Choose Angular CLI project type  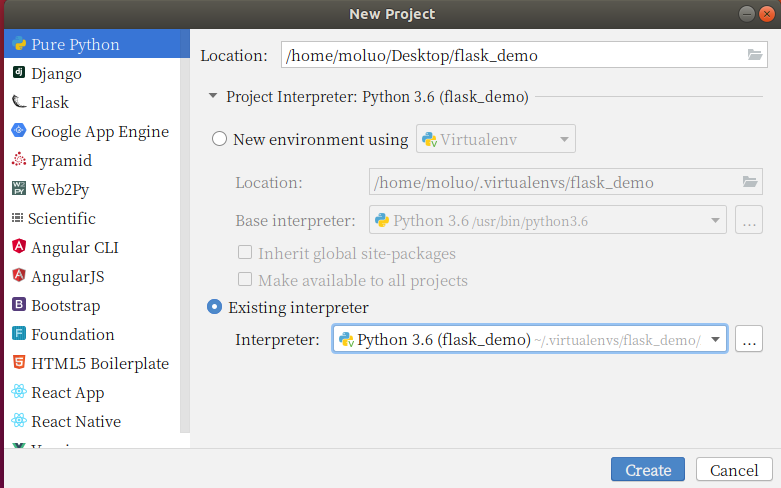[x=92, y=246]
